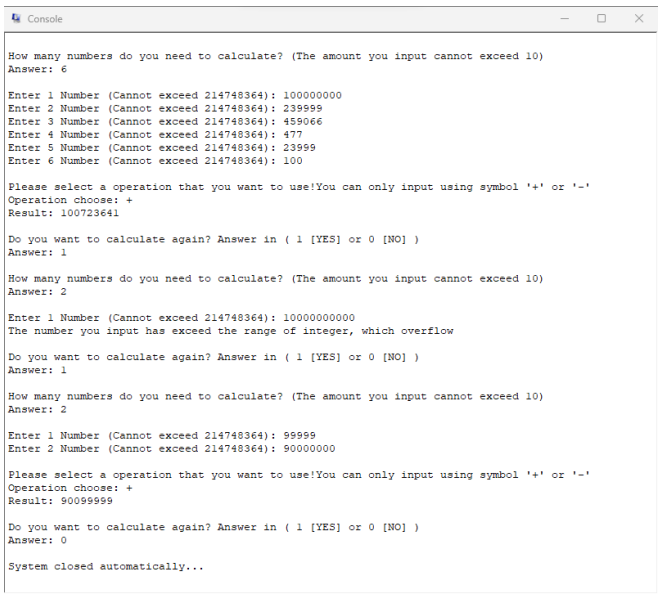The height and width of the screenshot is (597, 662).
Task: Click the overflowing input 10000000000
Action: click(319, 318)
